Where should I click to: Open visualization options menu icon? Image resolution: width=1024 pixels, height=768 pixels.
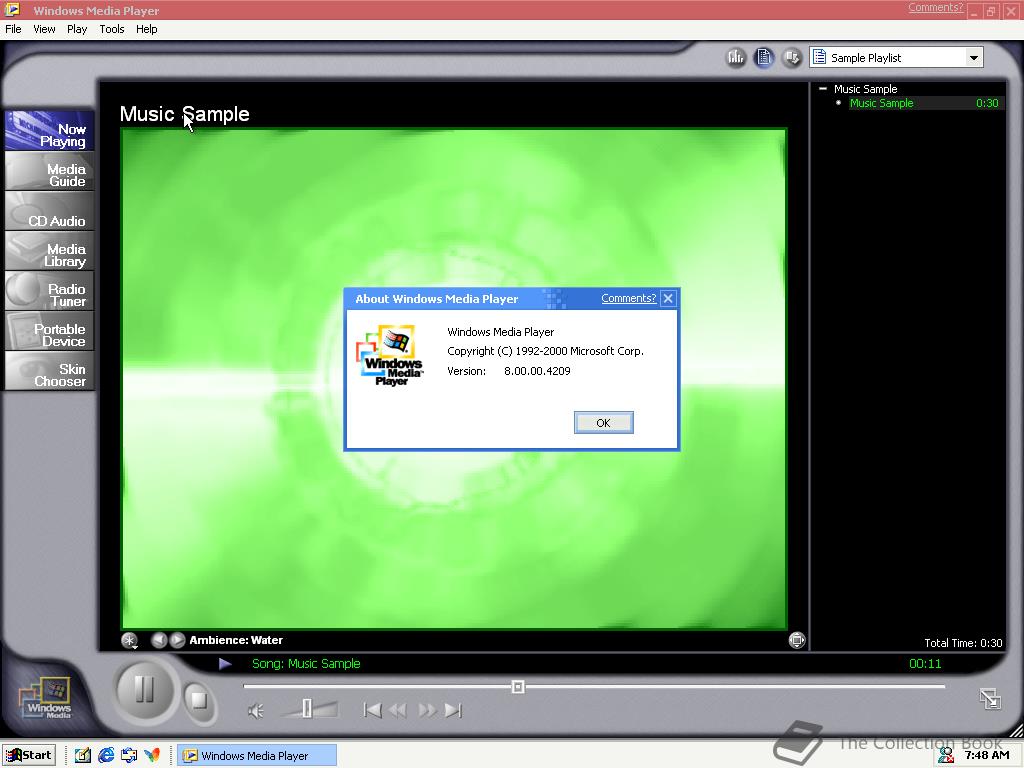130,641
